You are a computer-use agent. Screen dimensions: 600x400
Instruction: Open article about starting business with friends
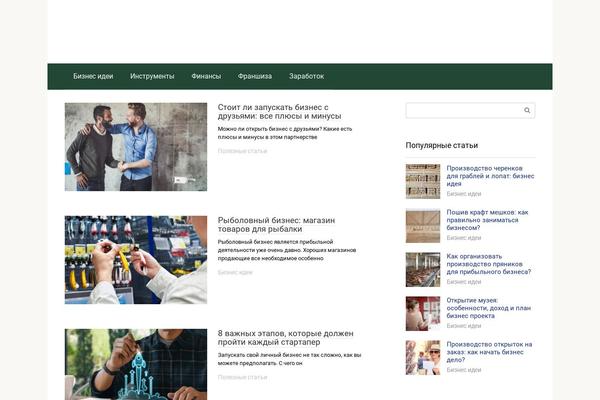pos(279,111)
